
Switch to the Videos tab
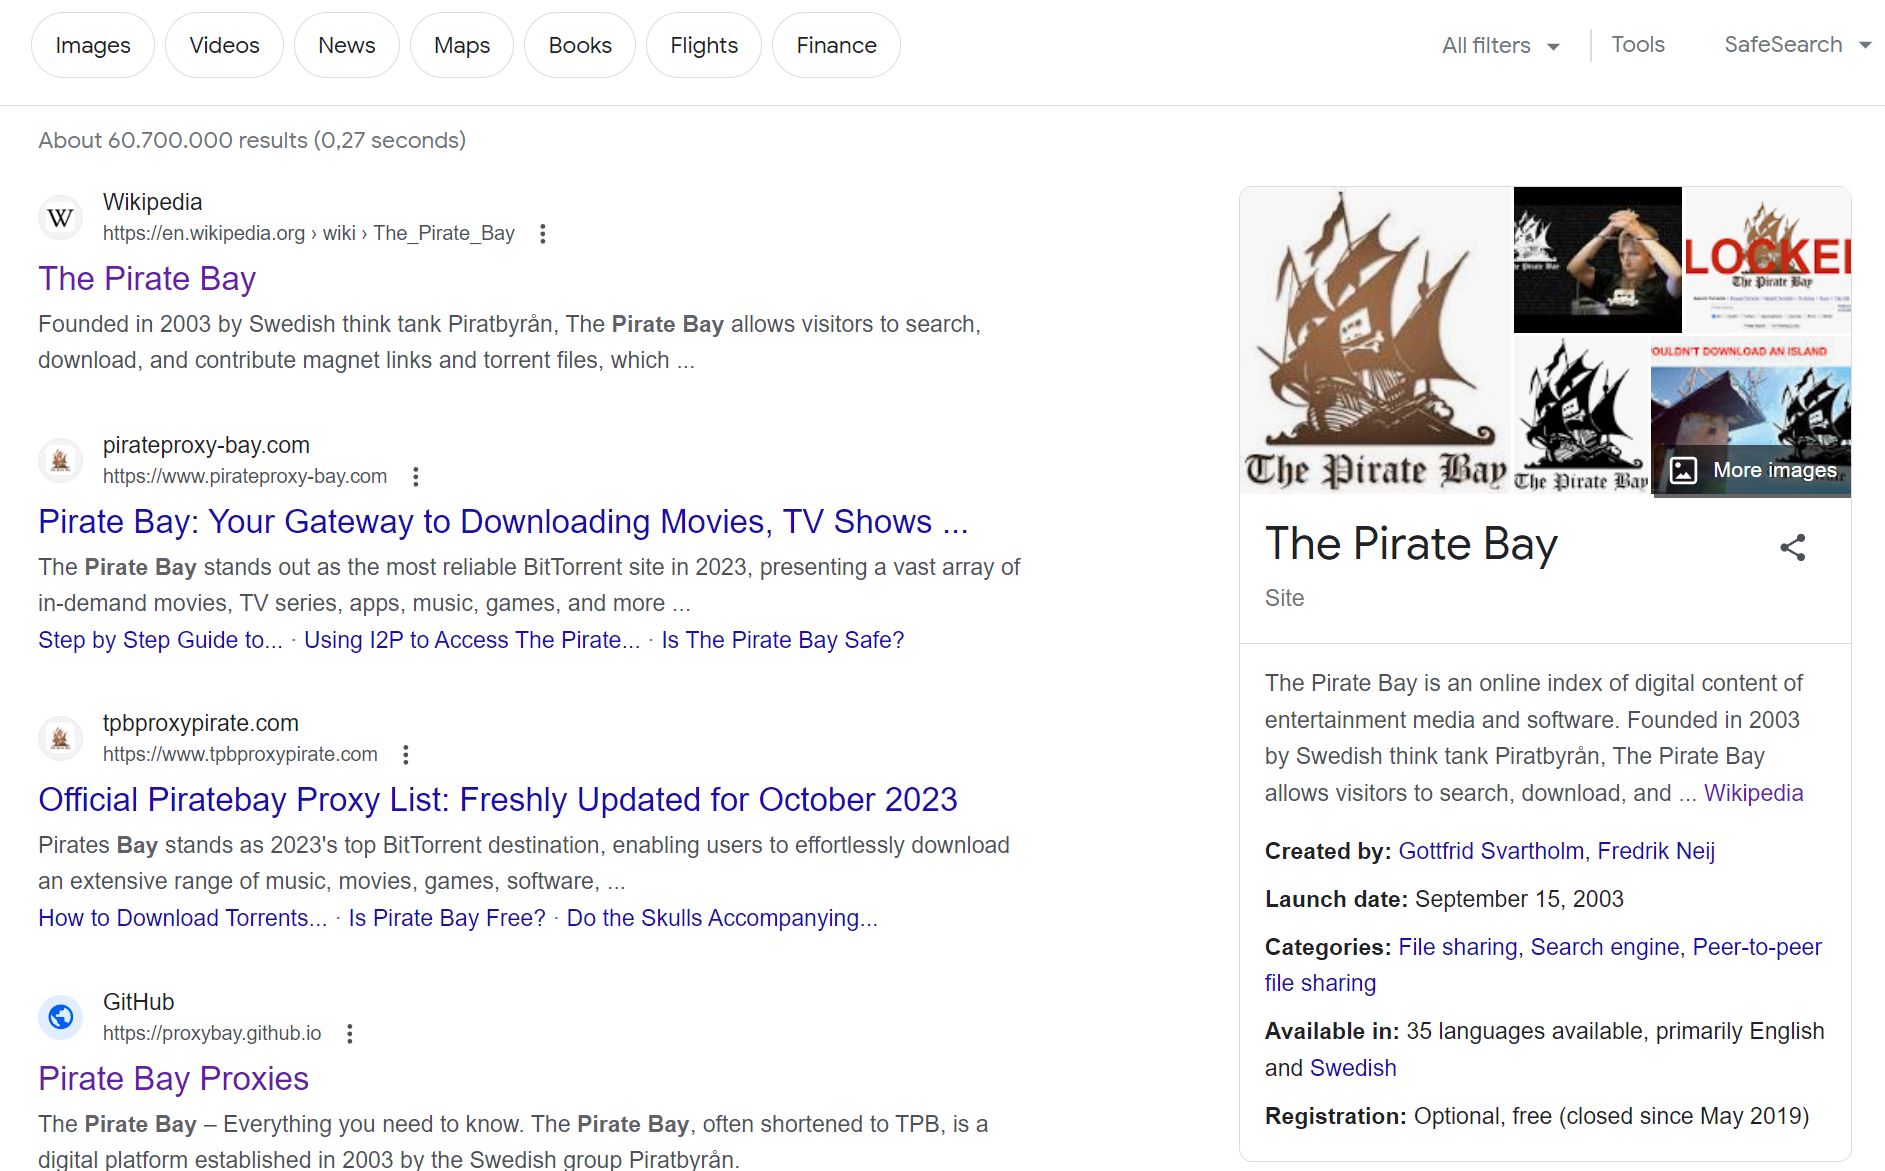pyautogui.click(x=224, y=45)
